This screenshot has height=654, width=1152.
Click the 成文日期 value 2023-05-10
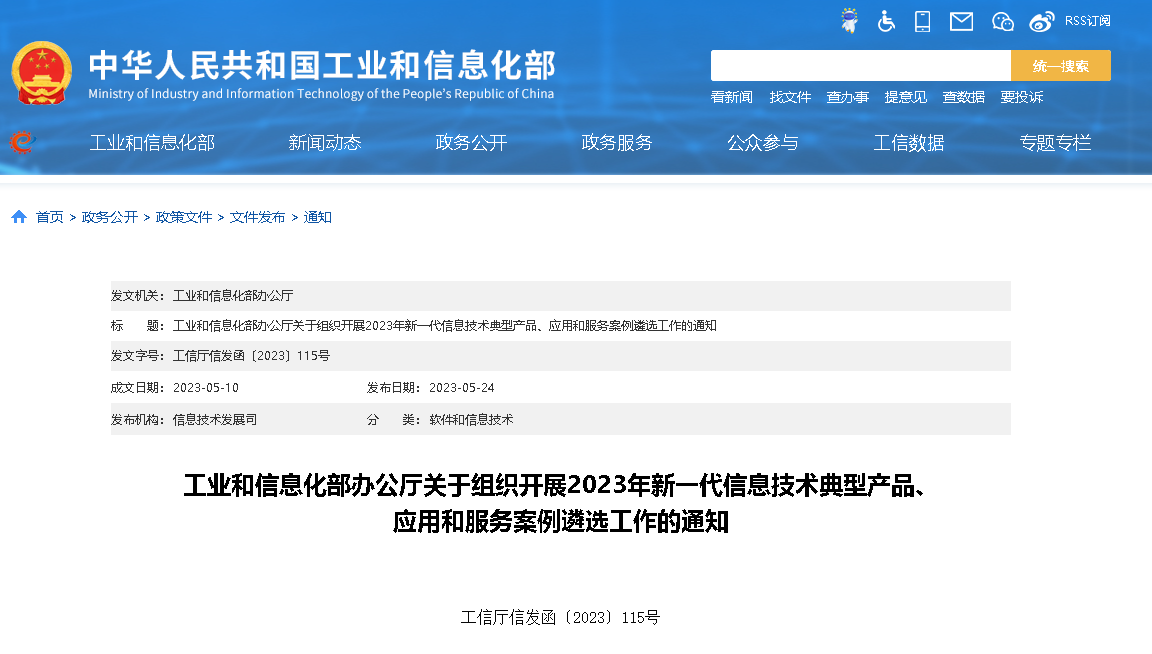click(x=206, y=387)
